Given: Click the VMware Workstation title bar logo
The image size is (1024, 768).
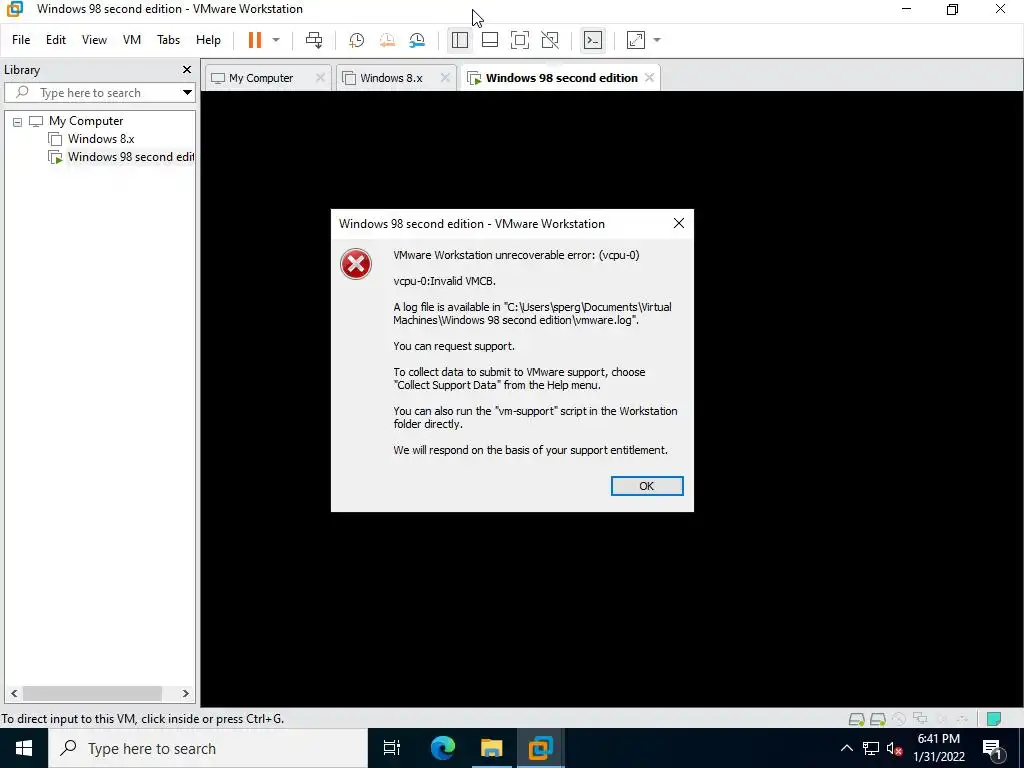Looking at the screenshot, I should (14, 9).
